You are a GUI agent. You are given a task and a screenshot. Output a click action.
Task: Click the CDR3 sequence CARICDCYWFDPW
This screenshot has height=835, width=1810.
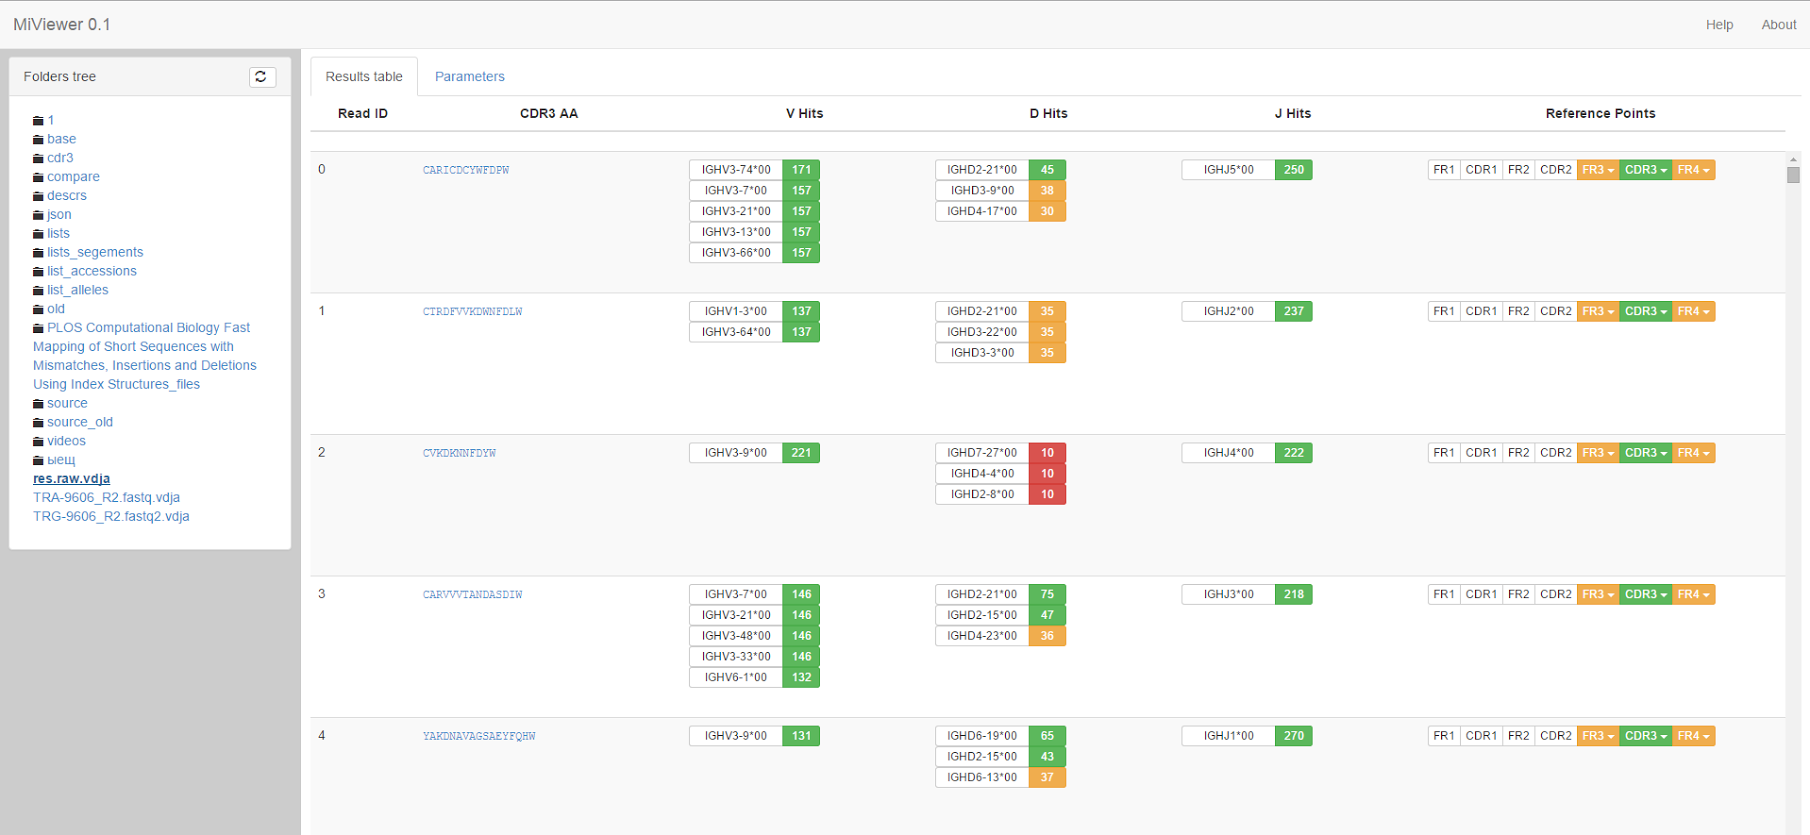tap(466, 170)
